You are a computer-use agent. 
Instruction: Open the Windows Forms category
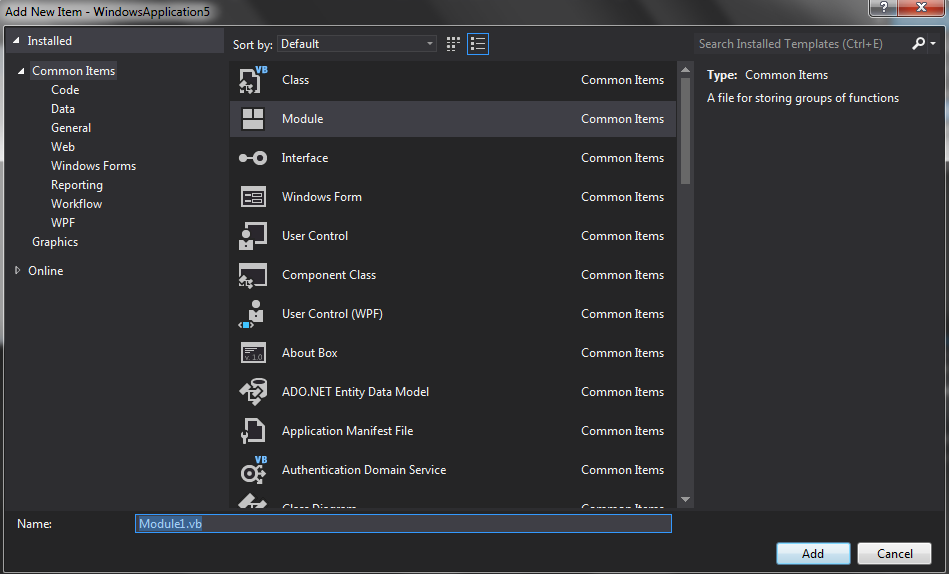[93, 166]
